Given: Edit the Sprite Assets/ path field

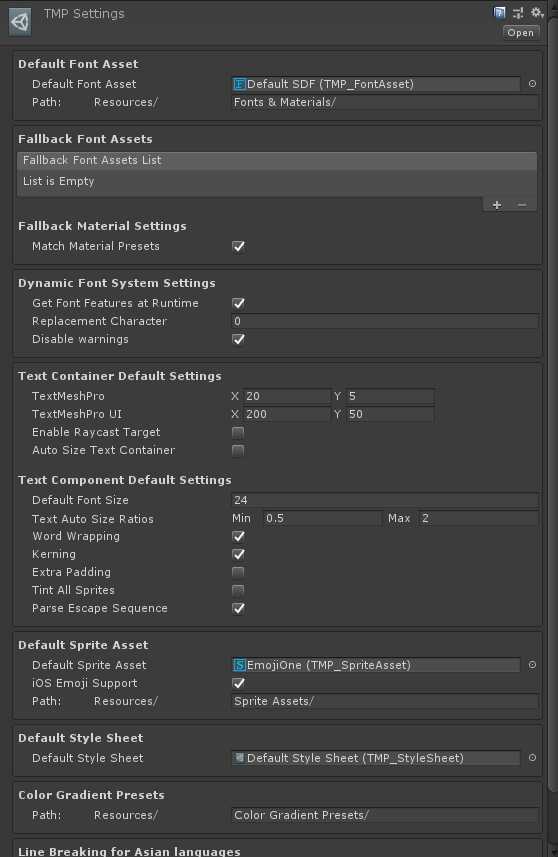Looking at the screenshot, I should pyautogui.click(x=385, y=701).
